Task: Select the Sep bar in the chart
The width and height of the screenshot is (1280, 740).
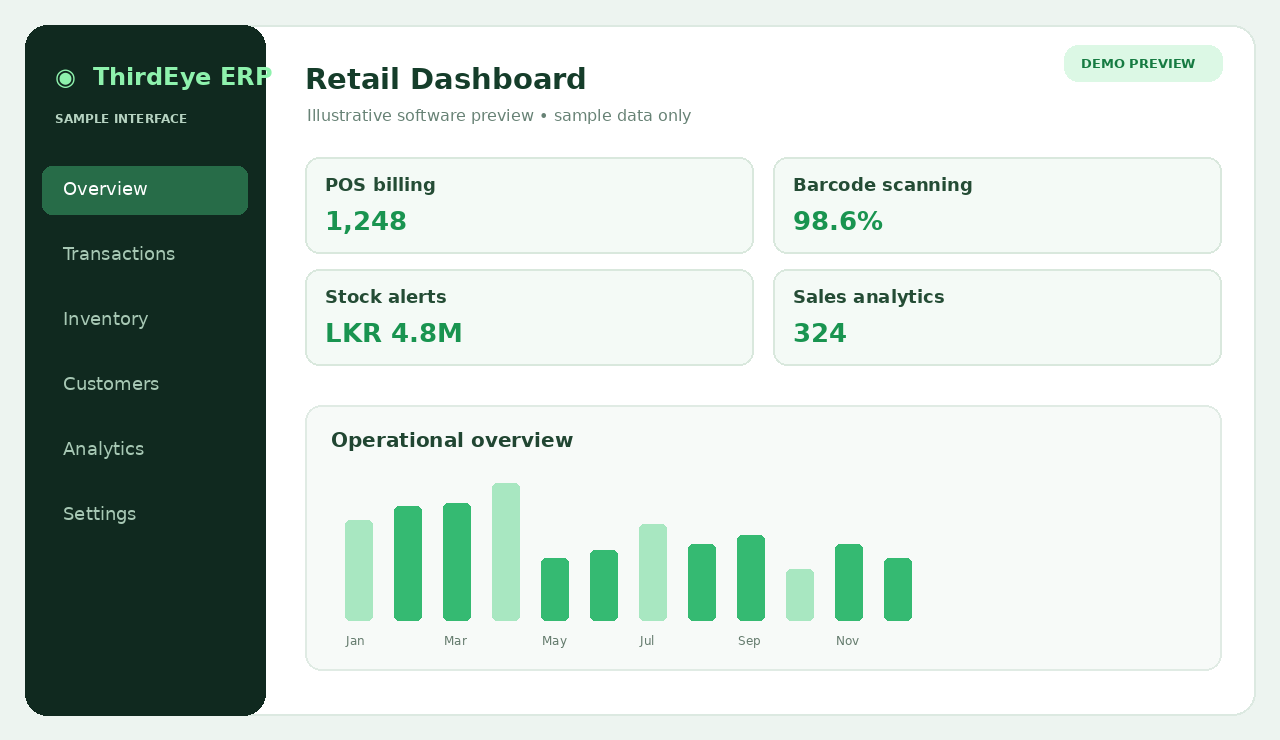Action: click(751, 578)
